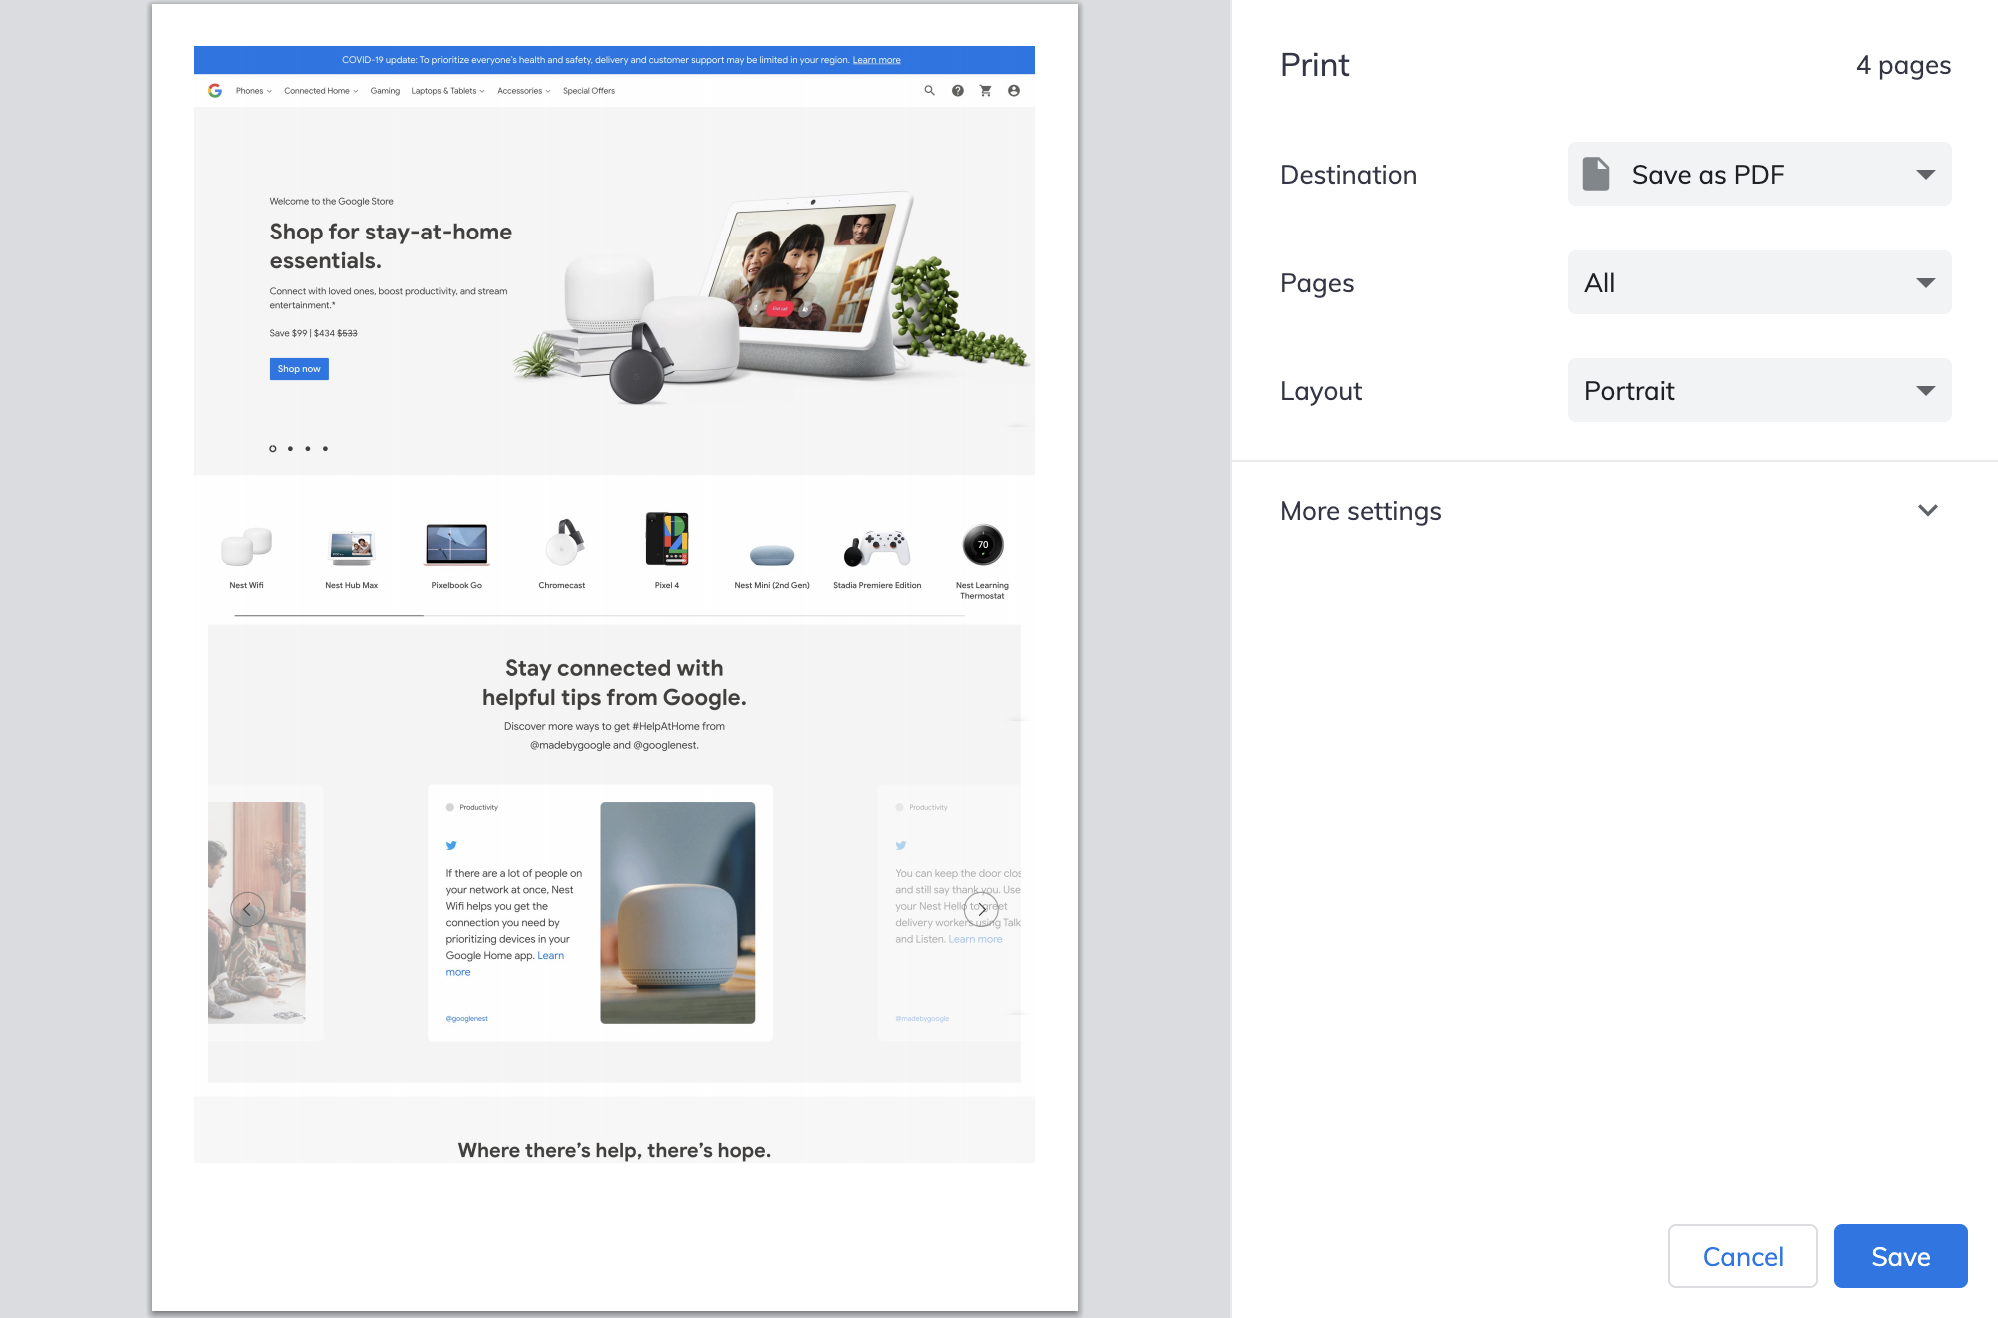Open the Destination dropdown
Viewport: 1998px width, 1318px height.
click(x=1759, y=174)
